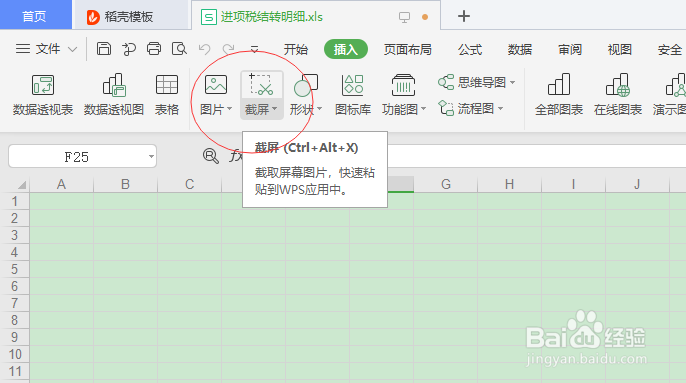Screen dimensions: 686x383
Task: Switch to the 开始 ribbon tab
Action: [296, 49]
